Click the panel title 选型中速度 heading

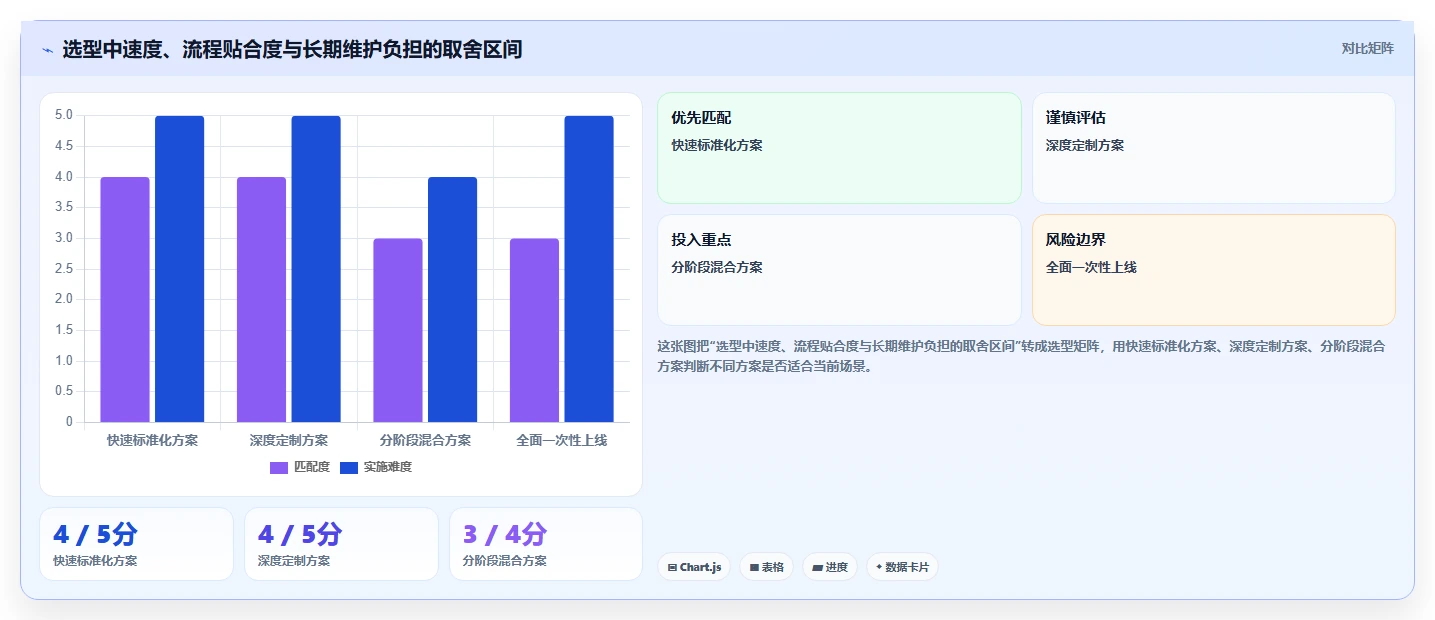coord(292,49)
